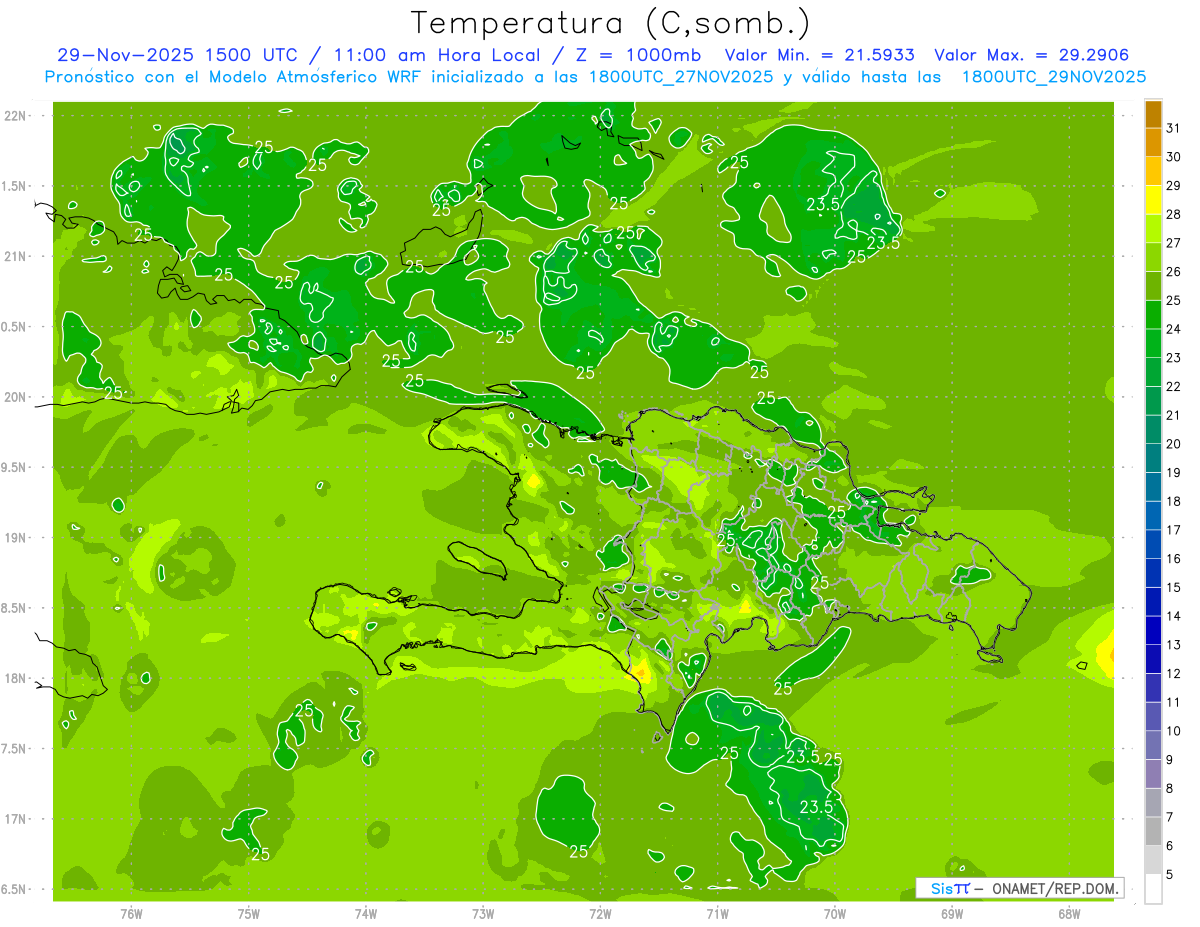Viewport: 1200px width, 927px height.
Task: Click the '17N' latitude axis label
Action: coord(15,820)
